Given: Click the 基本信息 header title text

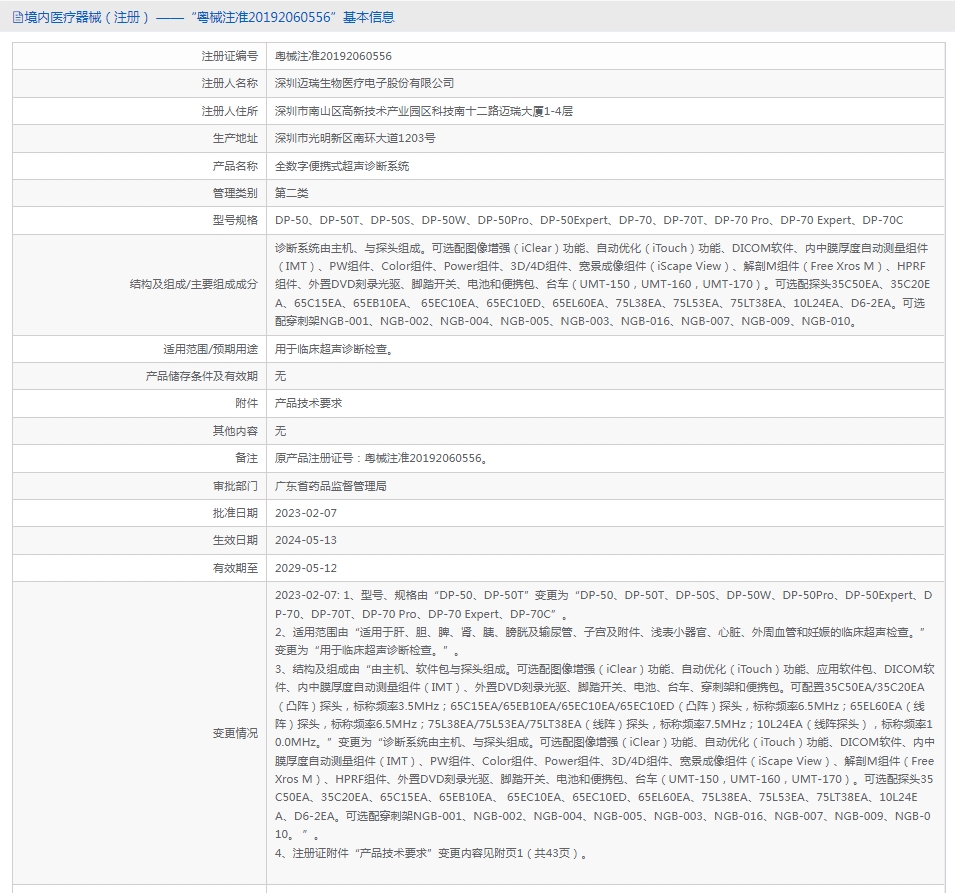Looking at the screenshot, I should pos(368,18).
